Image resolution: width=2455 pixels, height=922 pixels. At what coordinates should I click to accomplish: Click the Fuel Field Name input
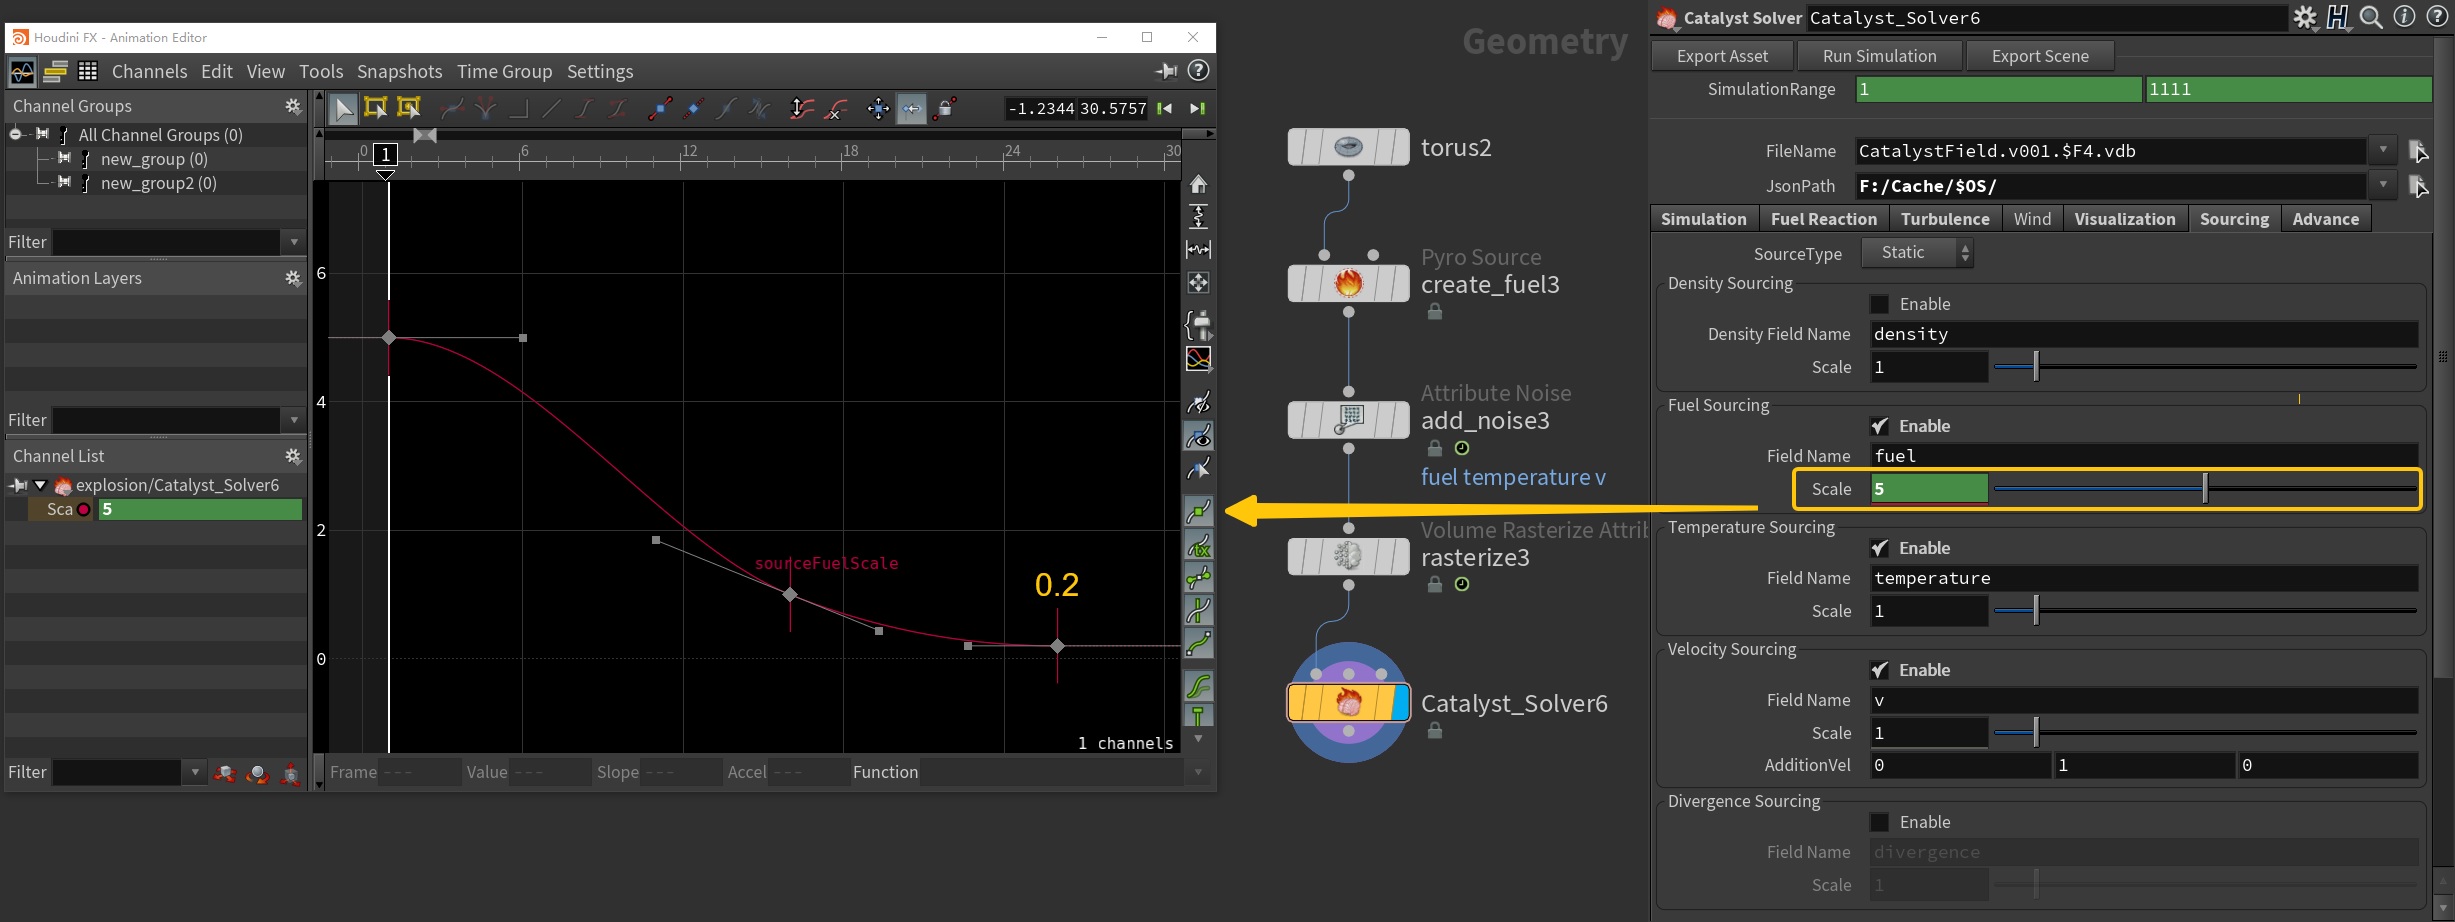tap(2144, 456)
